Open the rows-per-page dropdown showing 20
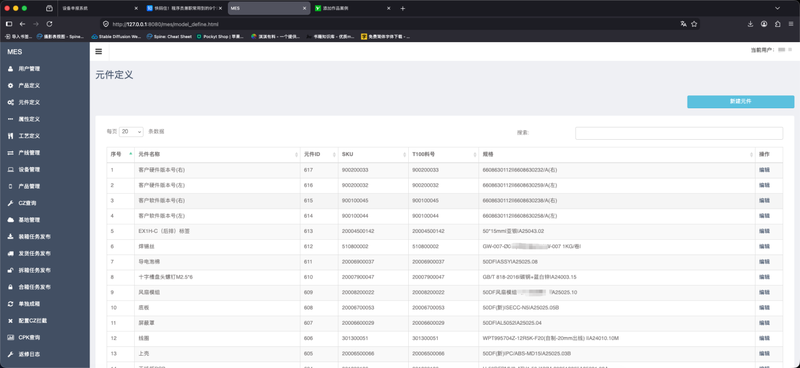Image resolution: width=800 pixels, height=368 pixels. [132, 132]
